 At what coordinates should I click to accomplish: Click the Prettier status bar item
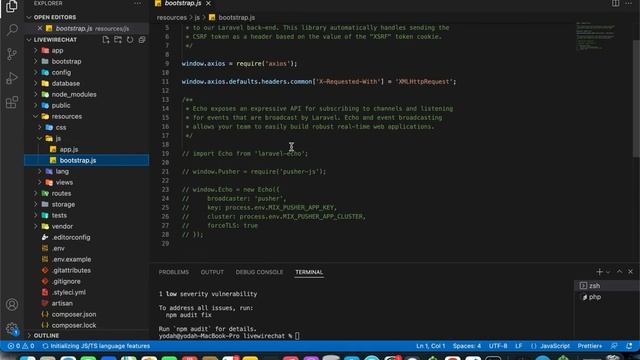589,346
